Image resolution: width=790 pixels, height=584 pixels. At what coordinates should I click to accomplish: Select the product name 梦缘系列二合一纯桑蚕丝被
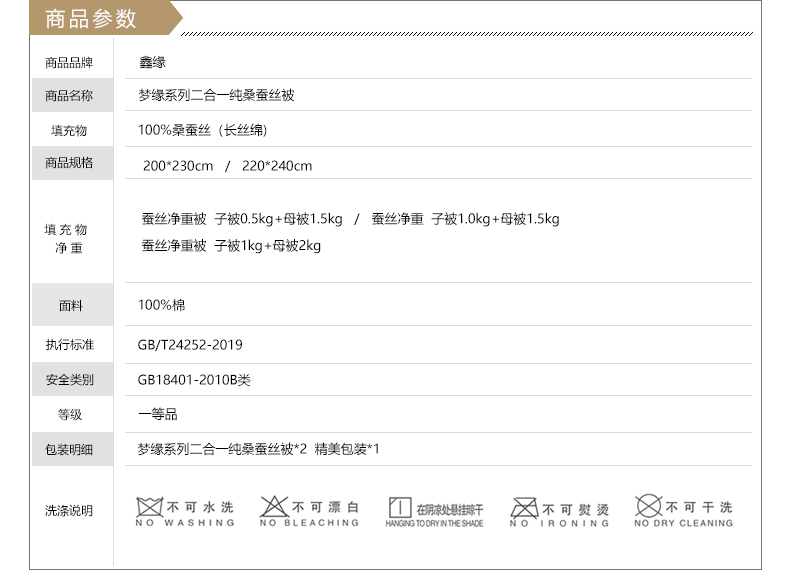click(216, 96)
